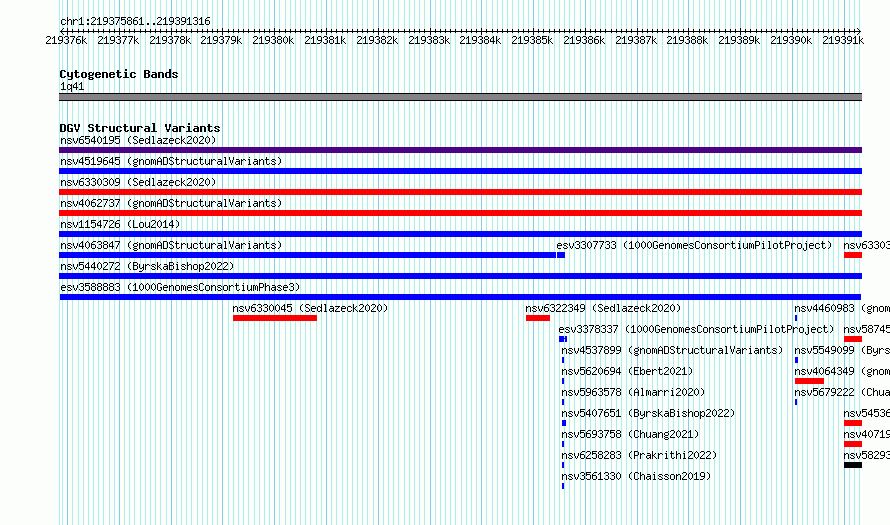Click the 219384k ruler tick label
This screenshot has width=890, height=525.
[x=480, y=40]
